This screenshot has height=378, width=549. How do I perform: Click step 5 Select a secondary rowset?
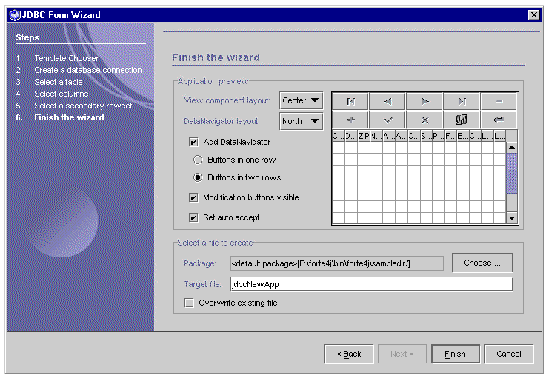(x=83, y=105)
